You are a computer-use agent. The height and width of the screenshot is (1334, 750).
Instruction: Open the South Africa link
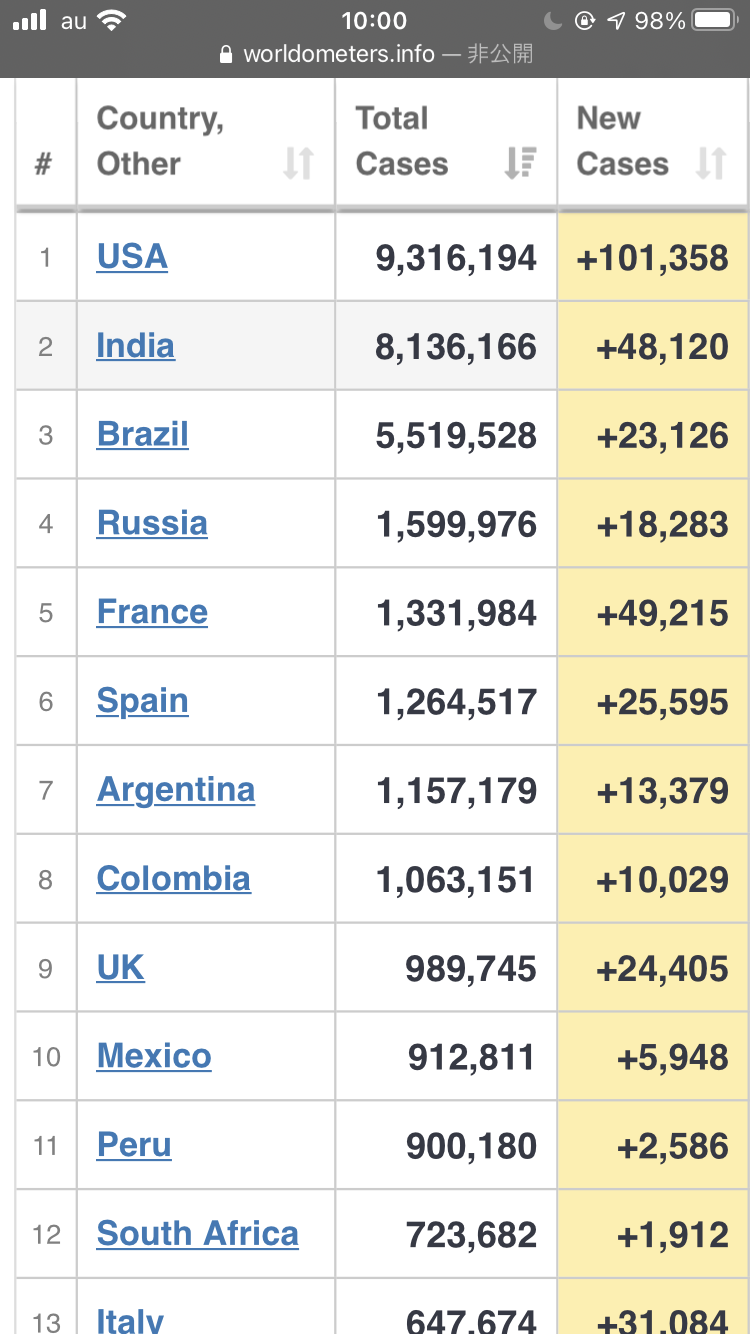(x=197, y=1234)
